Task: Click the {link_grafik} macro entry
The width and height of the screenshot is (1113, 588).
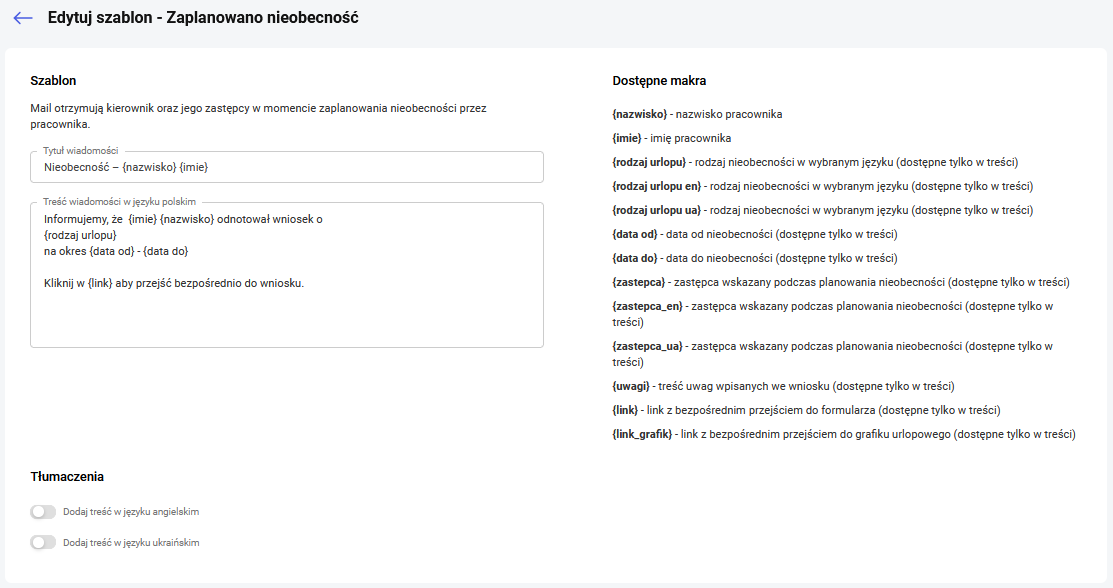Action: pyautogui.click(x=642, y=435)
